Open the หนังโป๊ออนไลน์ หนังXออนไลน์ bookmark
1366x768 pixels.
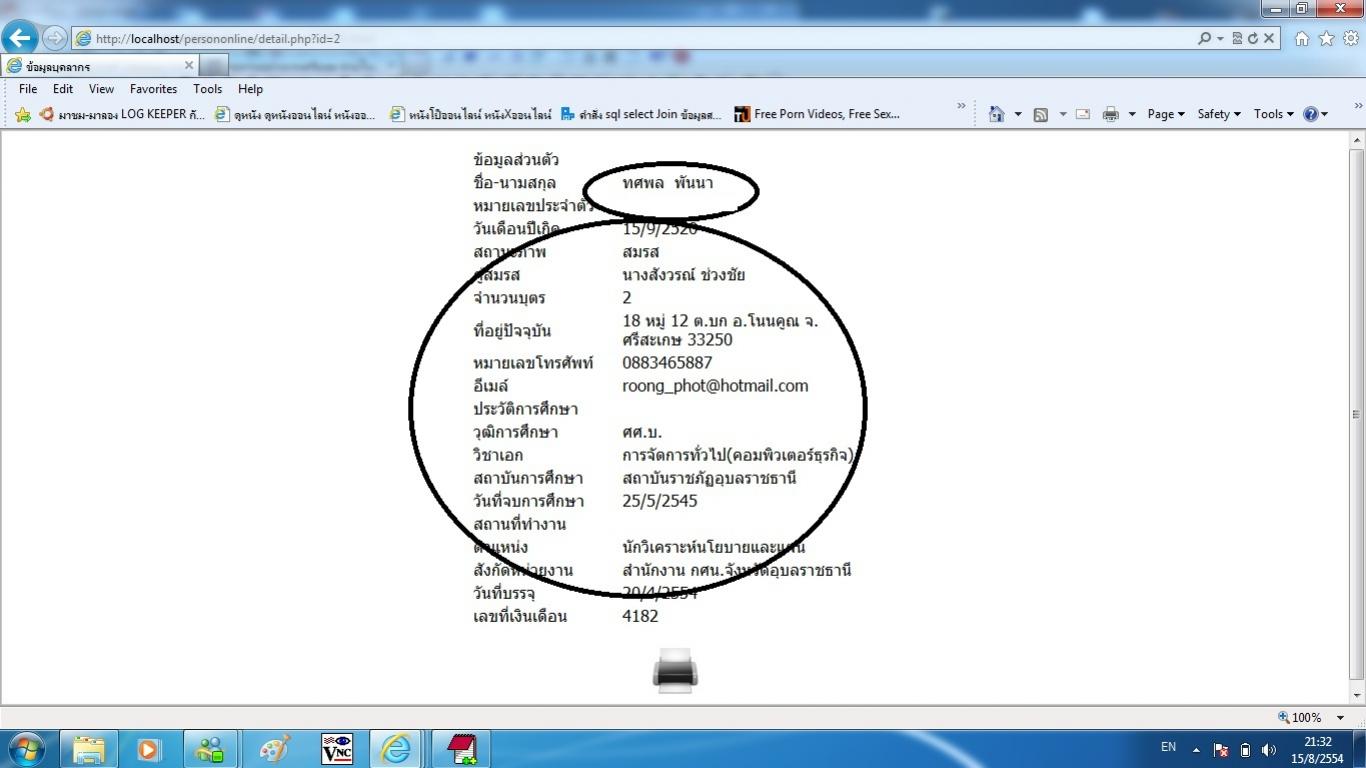pyautogui.click(x=471, y=114)
